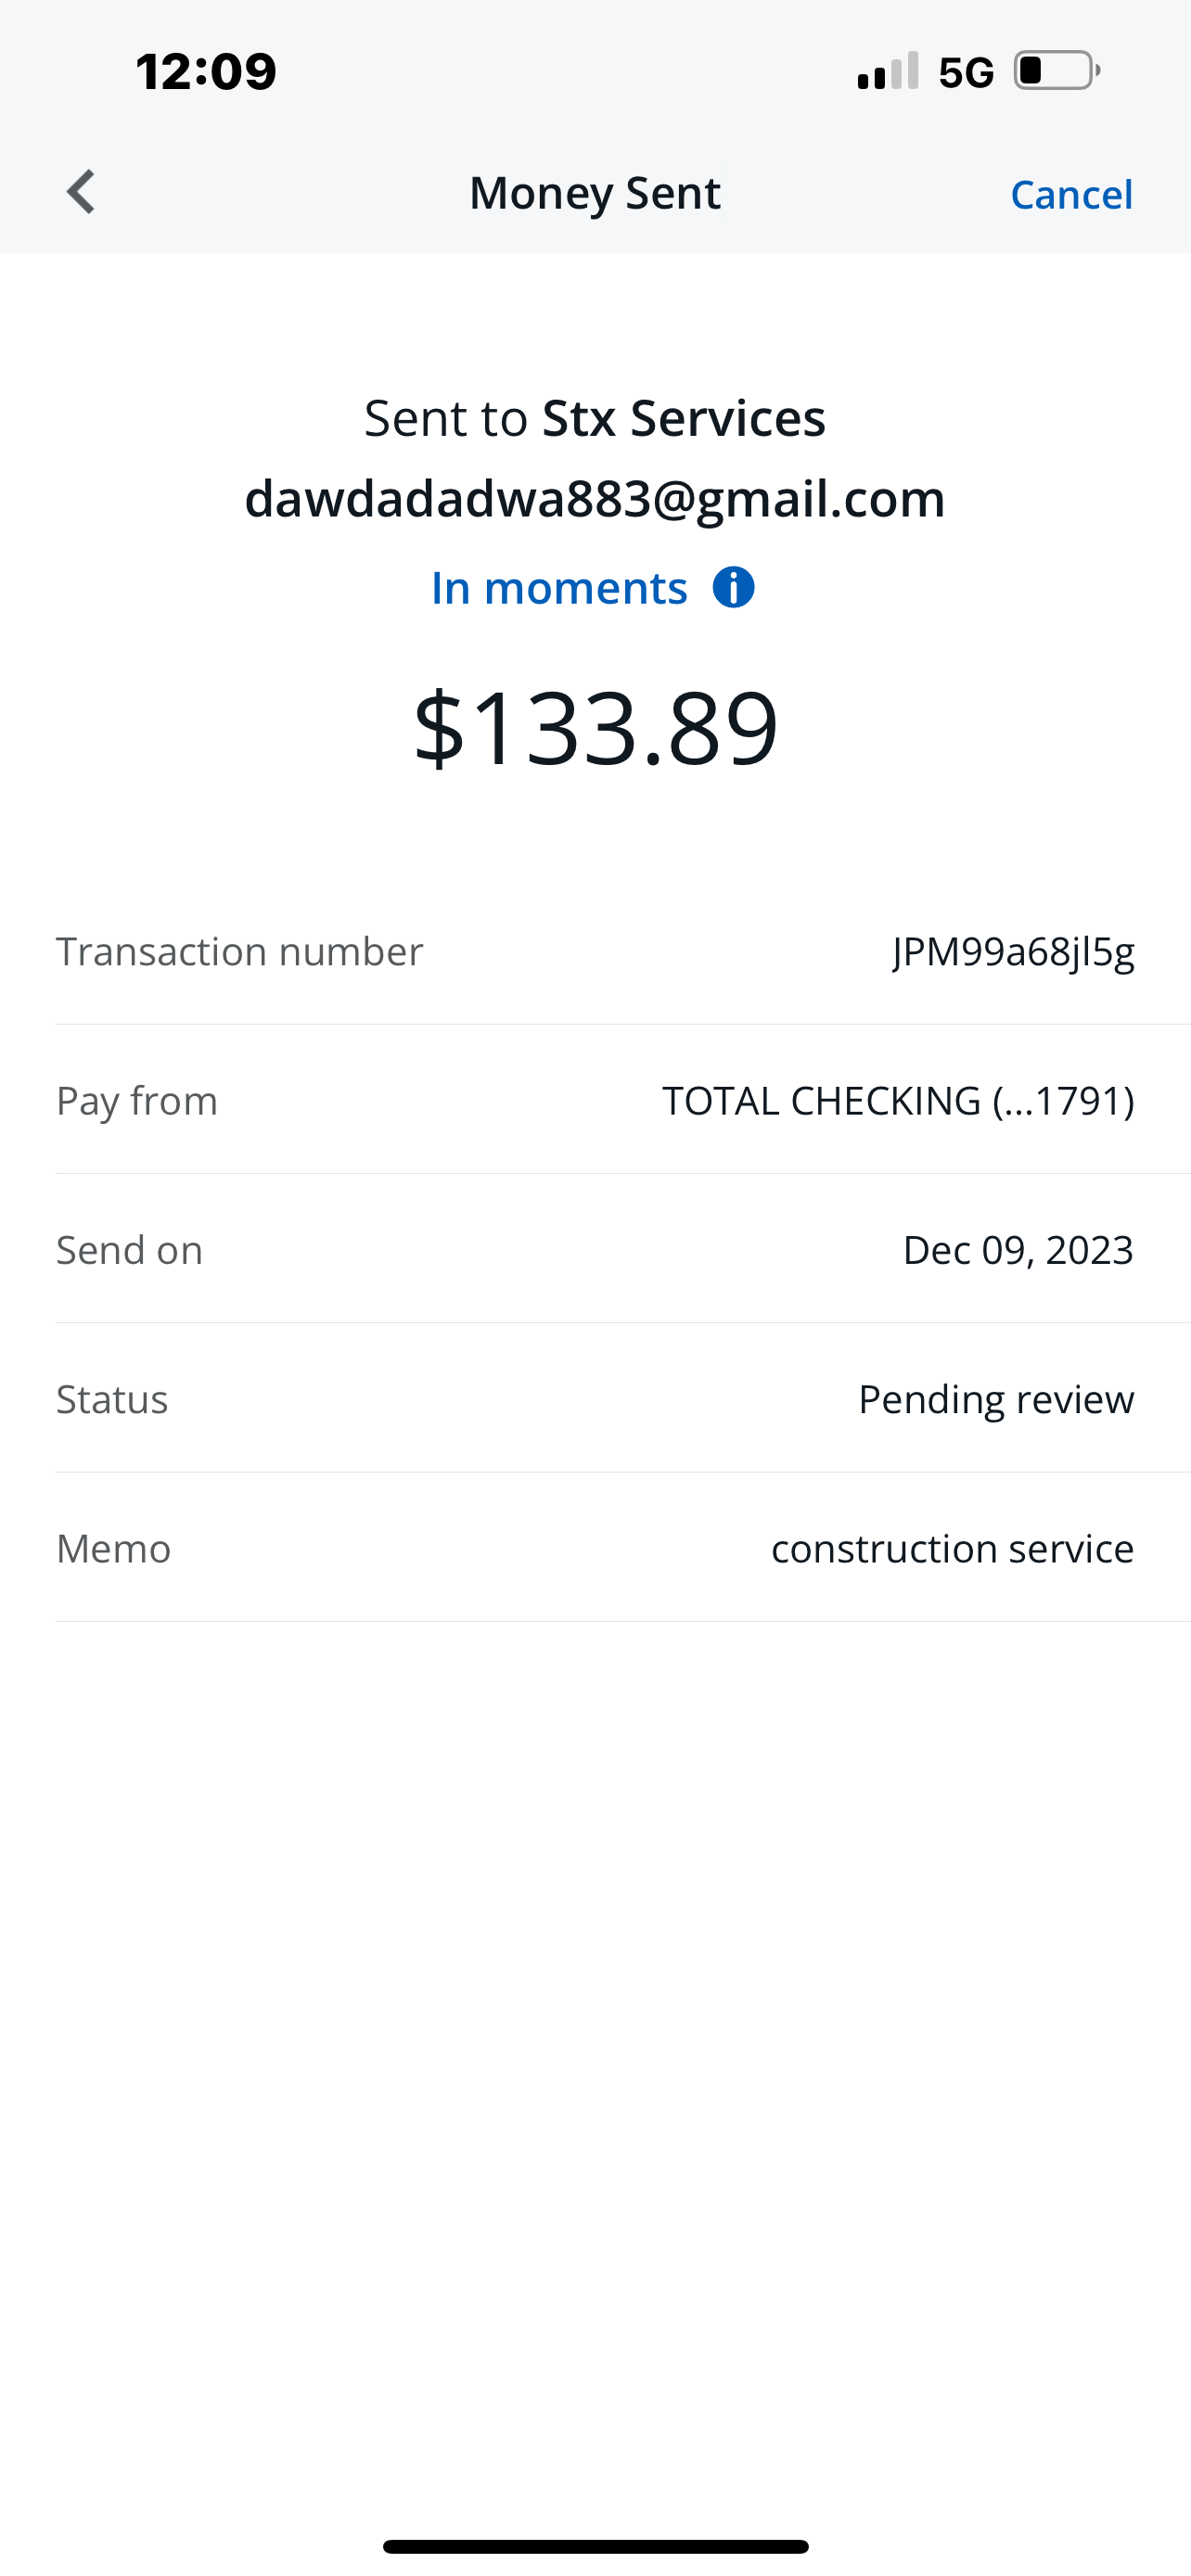Tap the recipient gmail address
This screenshot has height=2576, width=1191.
pos(595,498)
